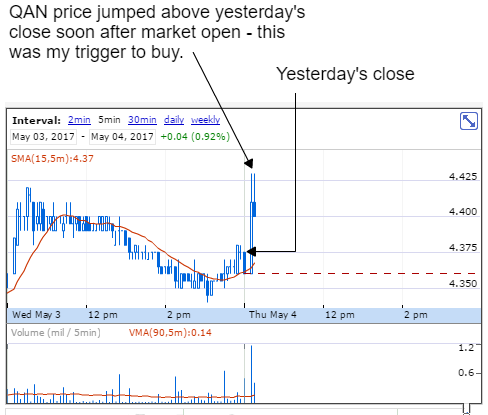The image size is (488, 415).
Task: Switch to the 30min interval
Action: tap(142, 120)
